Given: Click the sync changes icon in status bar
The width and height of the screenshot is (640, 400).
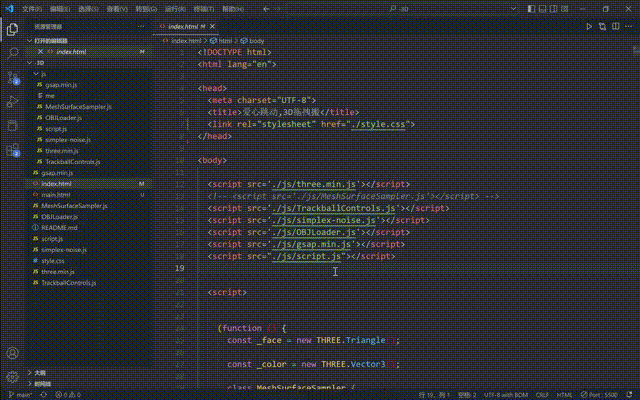Looking at the screenshot, I should [x=44, y=395].
